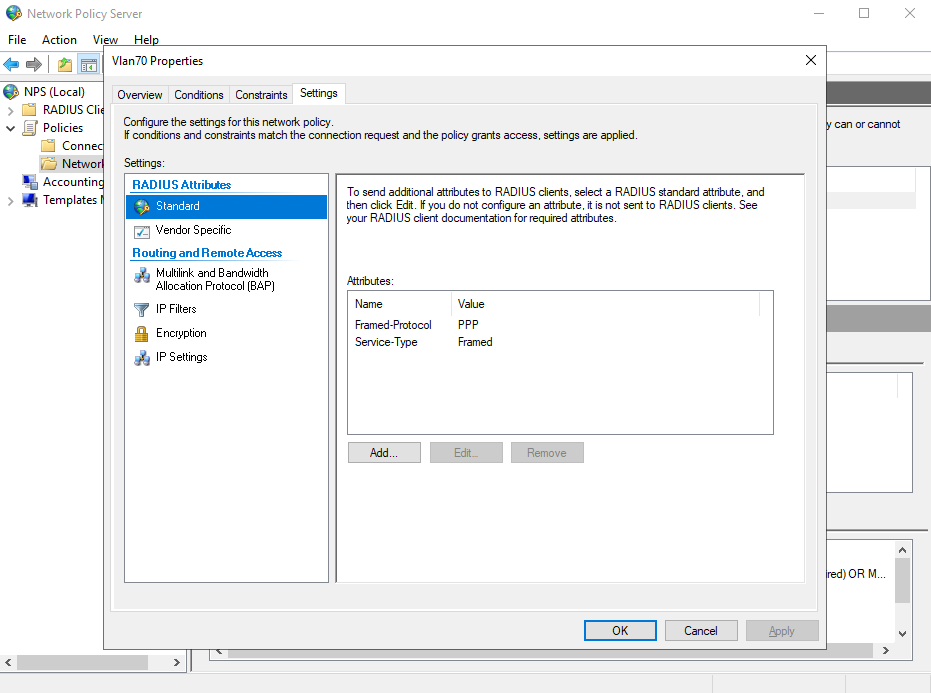
Task: Click the console tree horizontal scrollbar thumb
Action: pyautogui.click(x=83, y=662)
